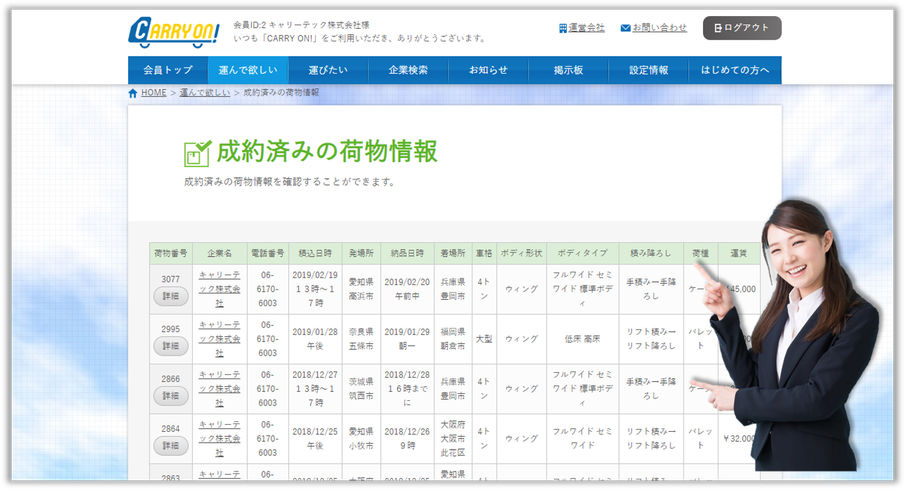This screenshot has height=490, width=905.
Task: Open 設定情報 in the navigation bar
Action: pyautogui.click(x=649, y=70)
